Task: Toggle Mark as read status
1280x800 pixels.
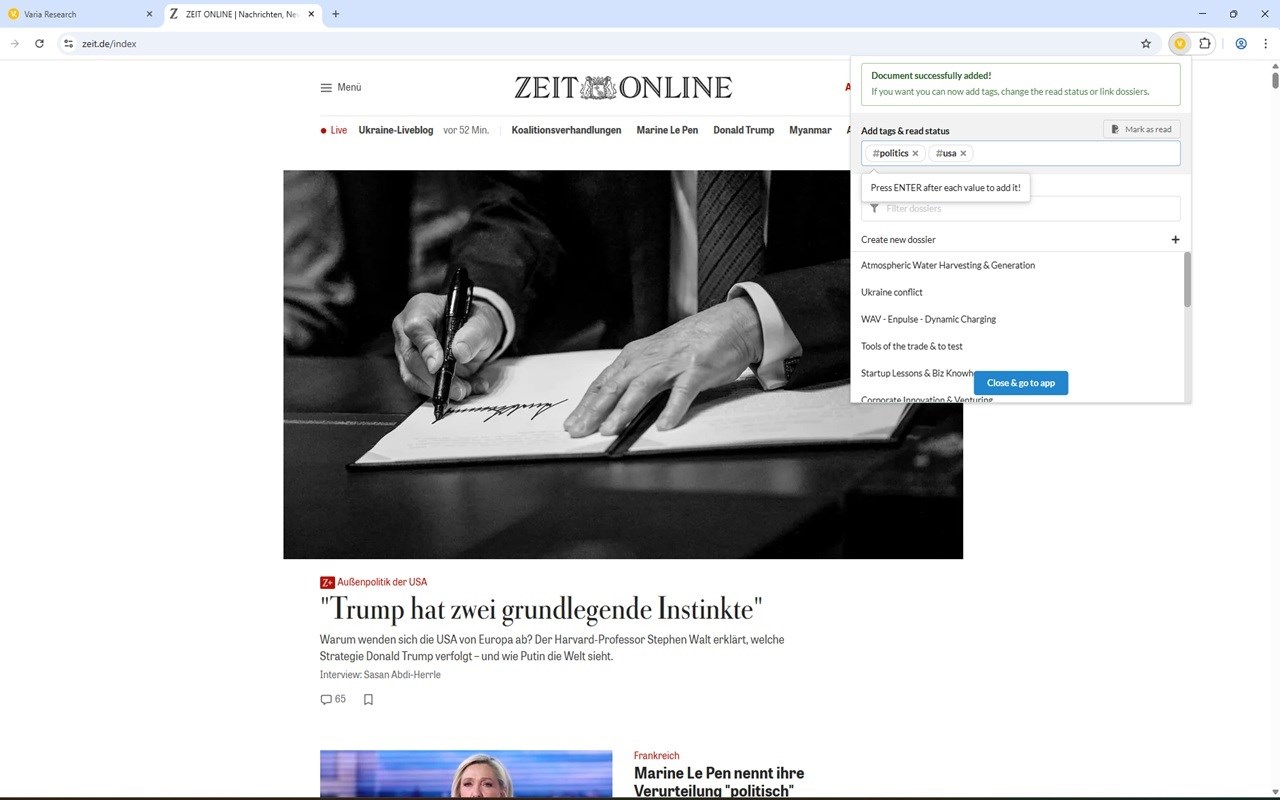Action: [x=1141, y=129]
